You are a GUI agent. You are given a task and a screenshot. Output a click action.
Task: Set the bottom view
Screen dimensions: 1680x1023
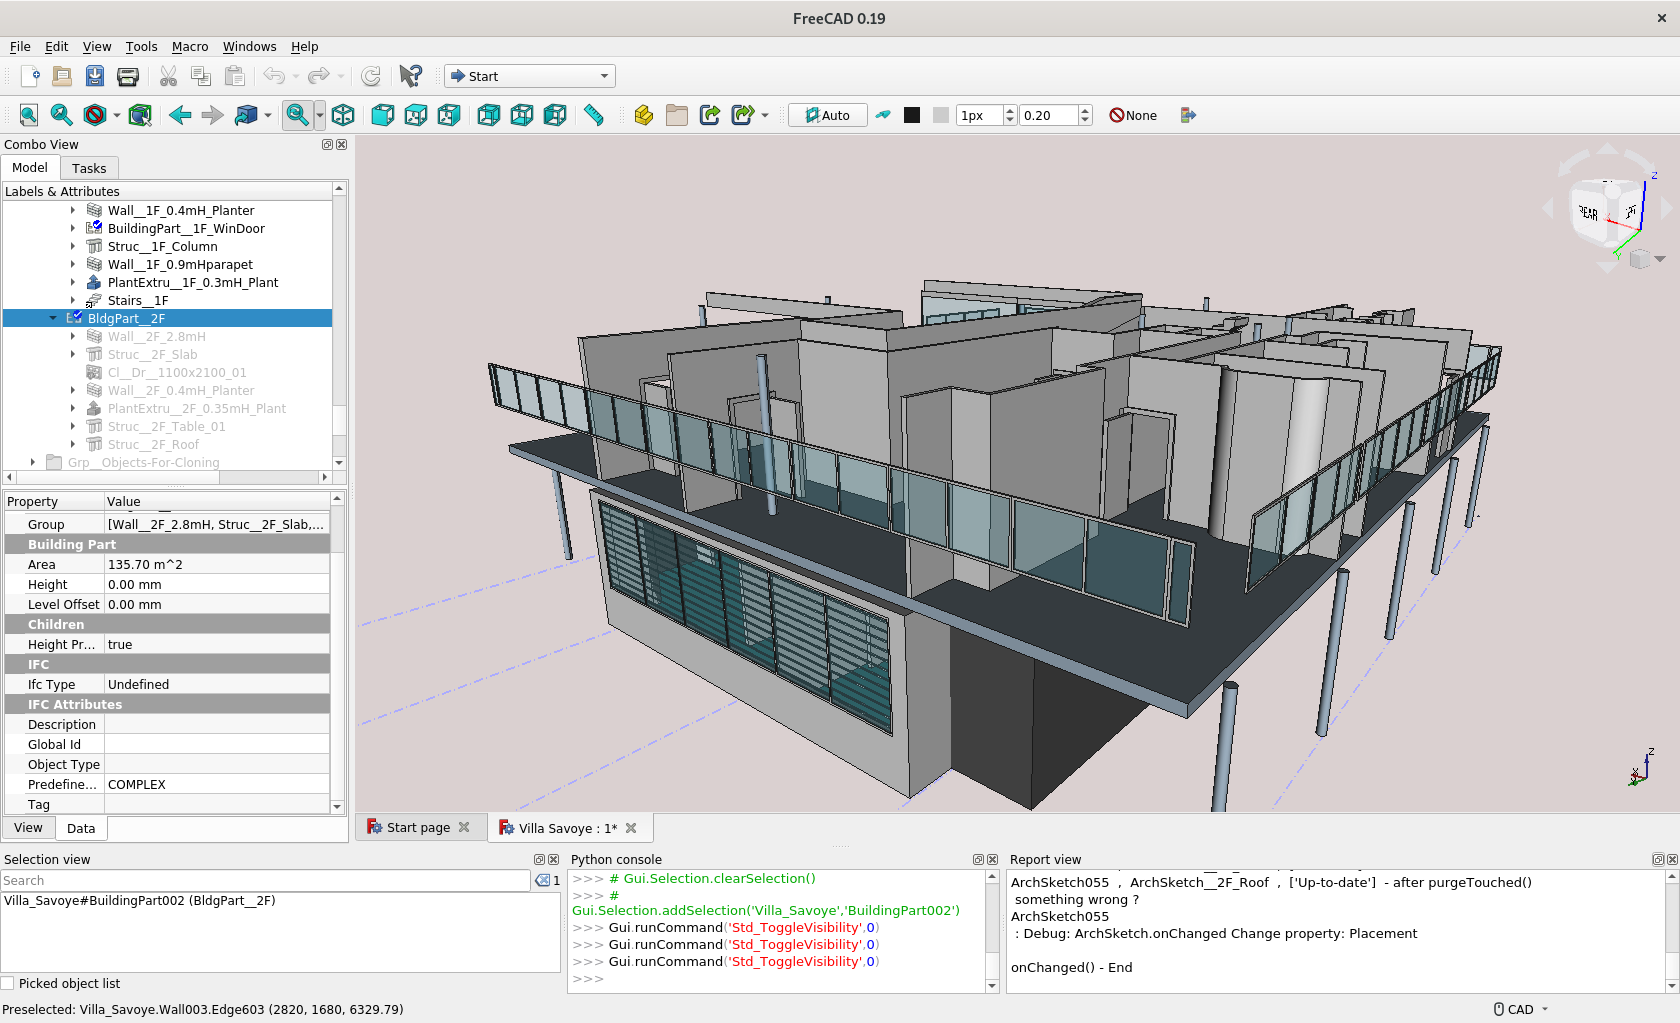[522, 115]
